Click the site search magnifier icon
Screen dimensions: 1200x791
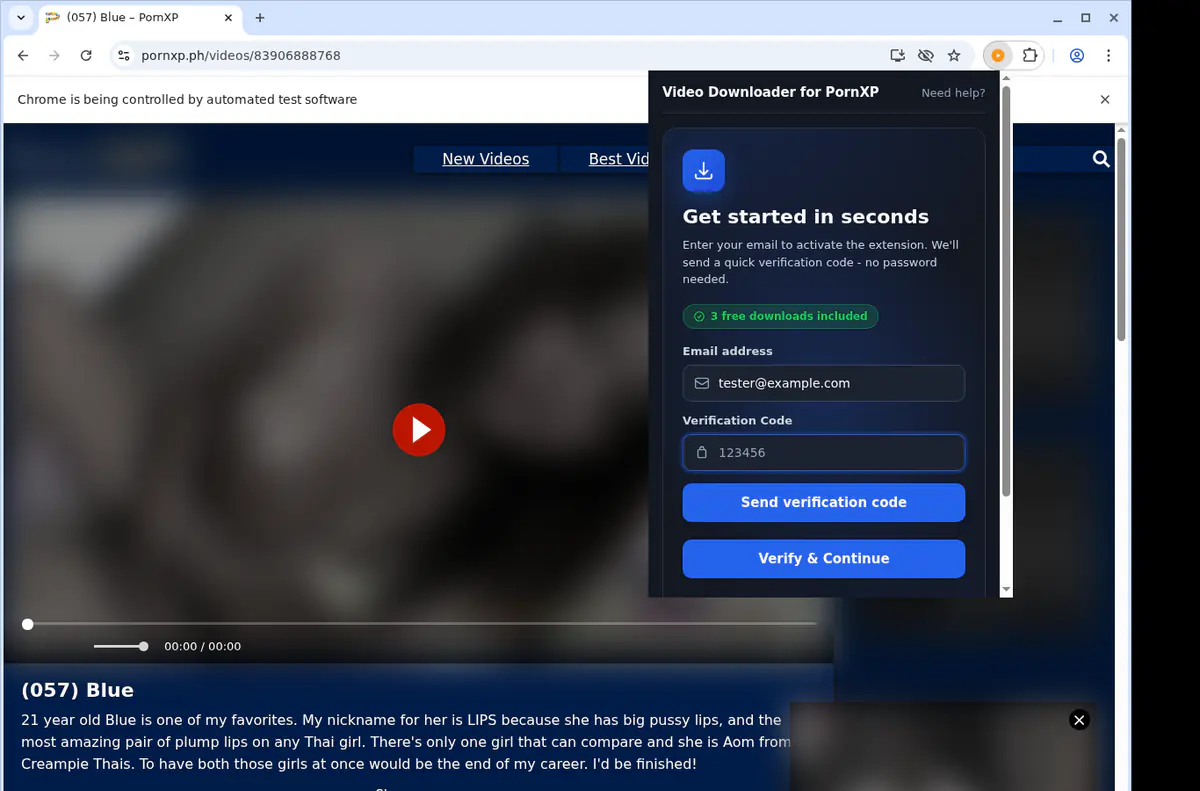click(1101, 159)
